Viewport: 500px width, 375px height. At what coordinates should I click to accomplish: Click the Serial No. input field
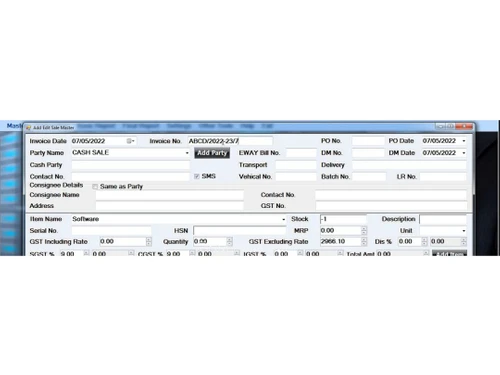(x=111, y=231)
